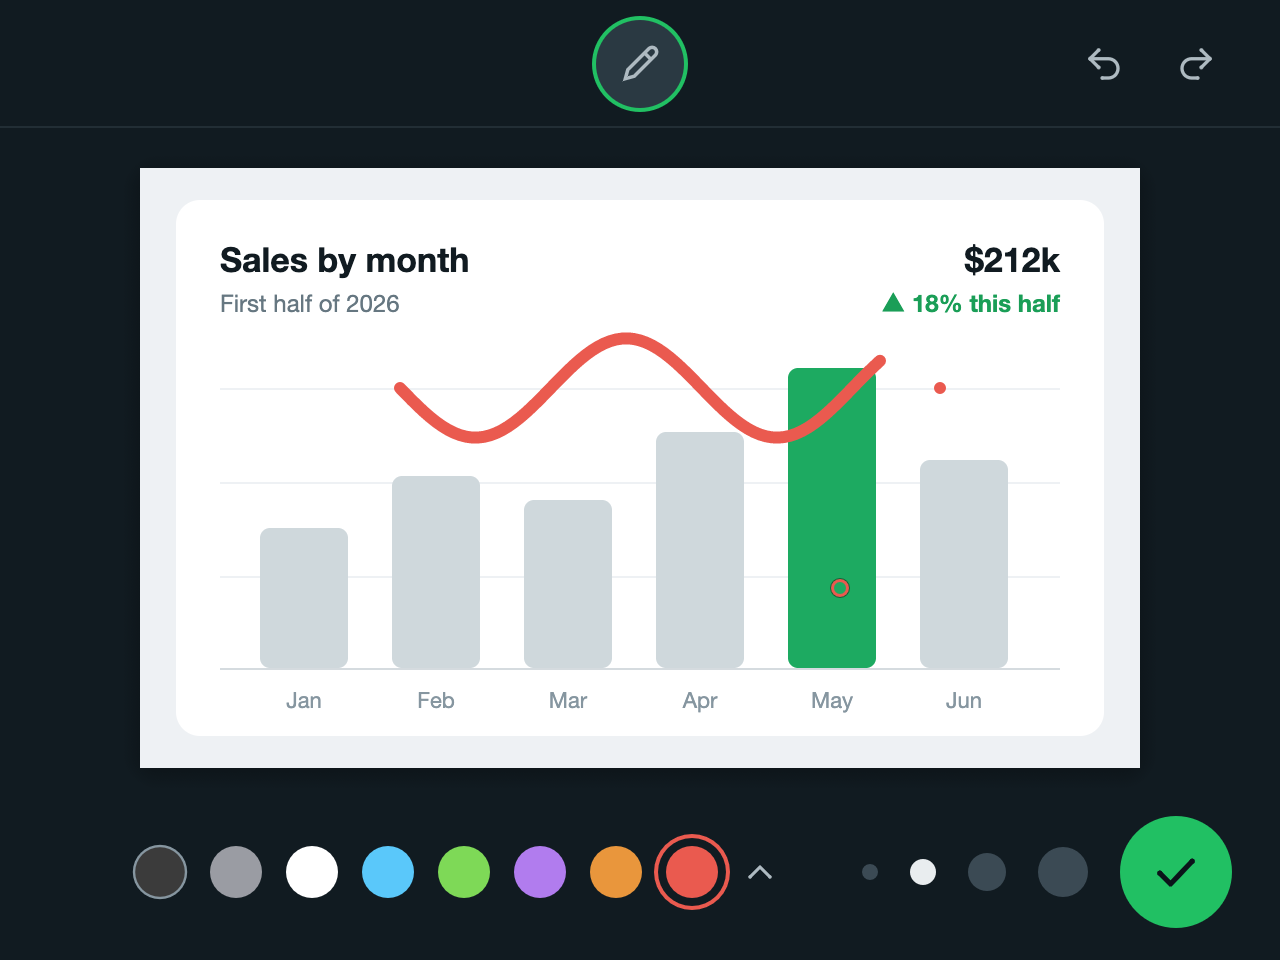The width and height of the screenshot is (1280, 960).
Task: Click the white selected brush size dot
Action: tap(923, 872)
